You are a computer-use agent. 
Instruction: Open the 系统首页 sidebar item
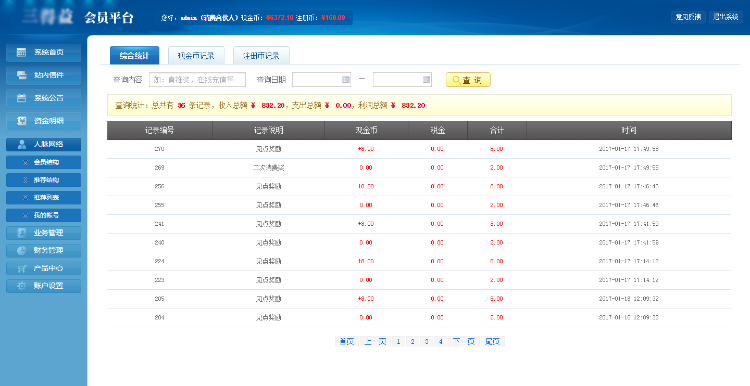(44, 52)
